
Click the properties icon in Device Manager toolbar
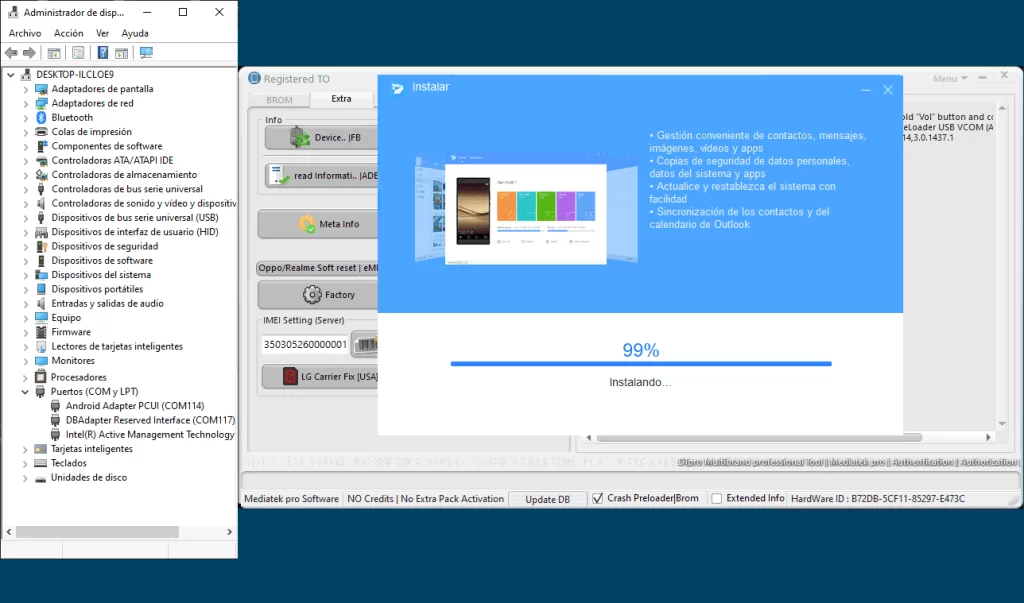coord(78,53)
